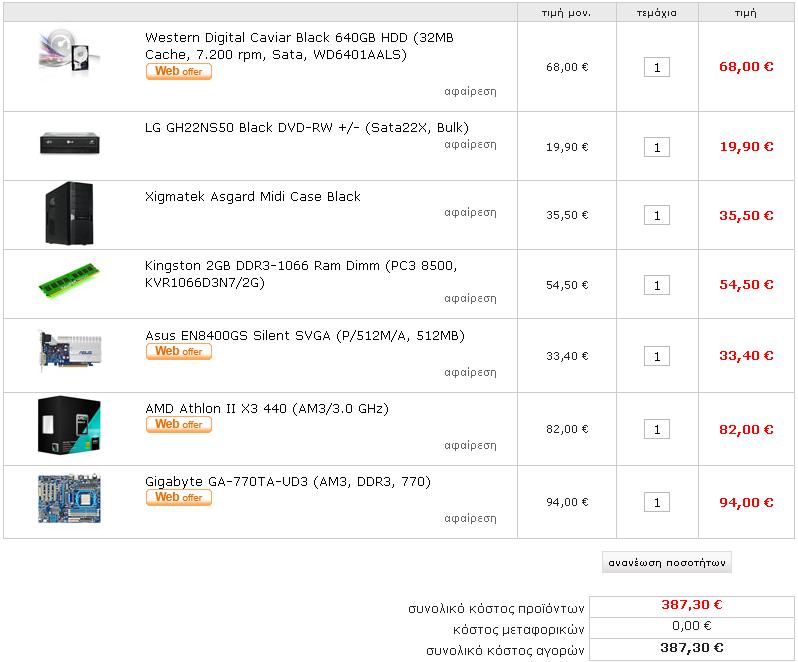
Task: Click the Web offer badge under Western Digital
Action: [x=179, y=71]
